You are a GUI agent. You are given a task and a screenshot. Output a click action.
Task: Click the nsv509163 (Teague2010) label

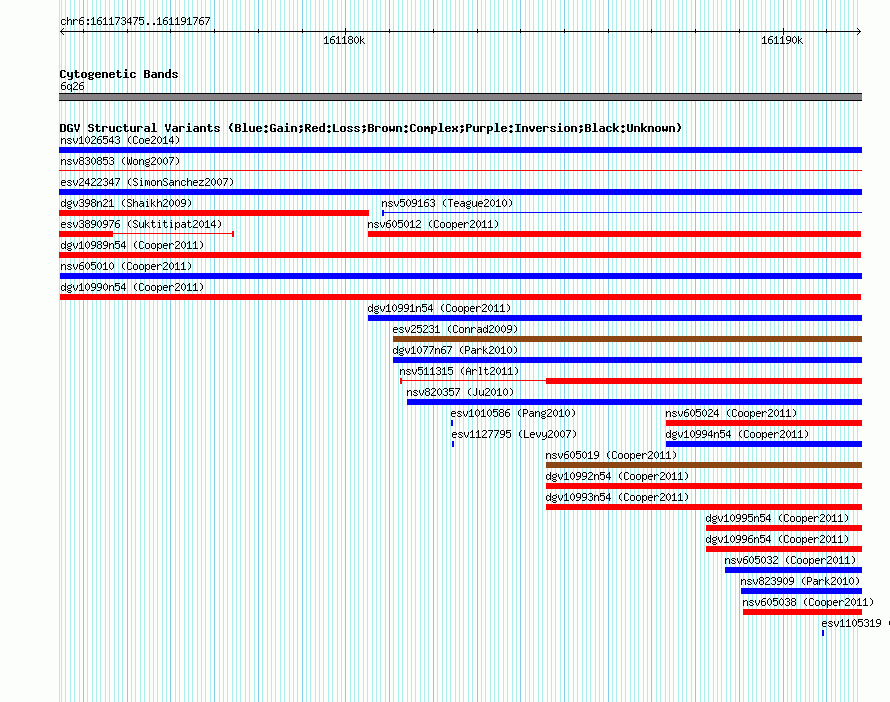[x=447, y=203]
